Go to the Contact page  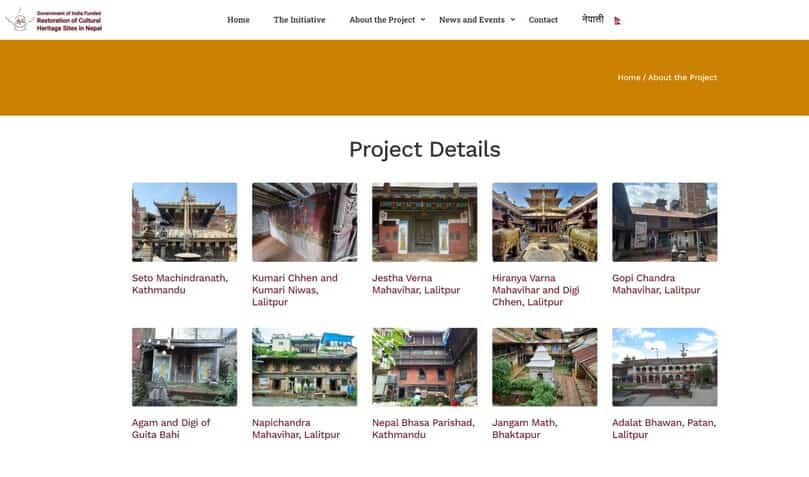(x=543, y=20)
